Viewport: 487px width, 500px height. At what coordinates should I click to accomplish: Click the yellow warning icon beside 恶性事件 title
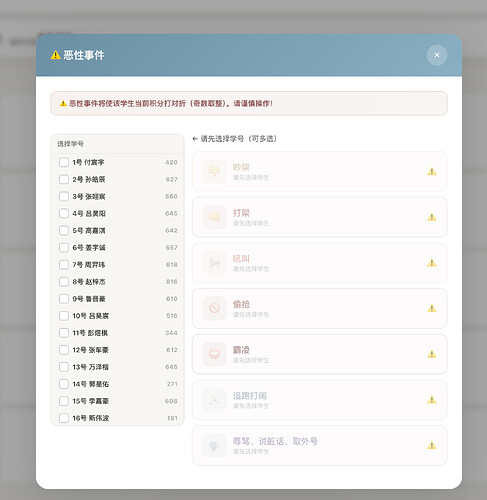click(x=55, y=55)
